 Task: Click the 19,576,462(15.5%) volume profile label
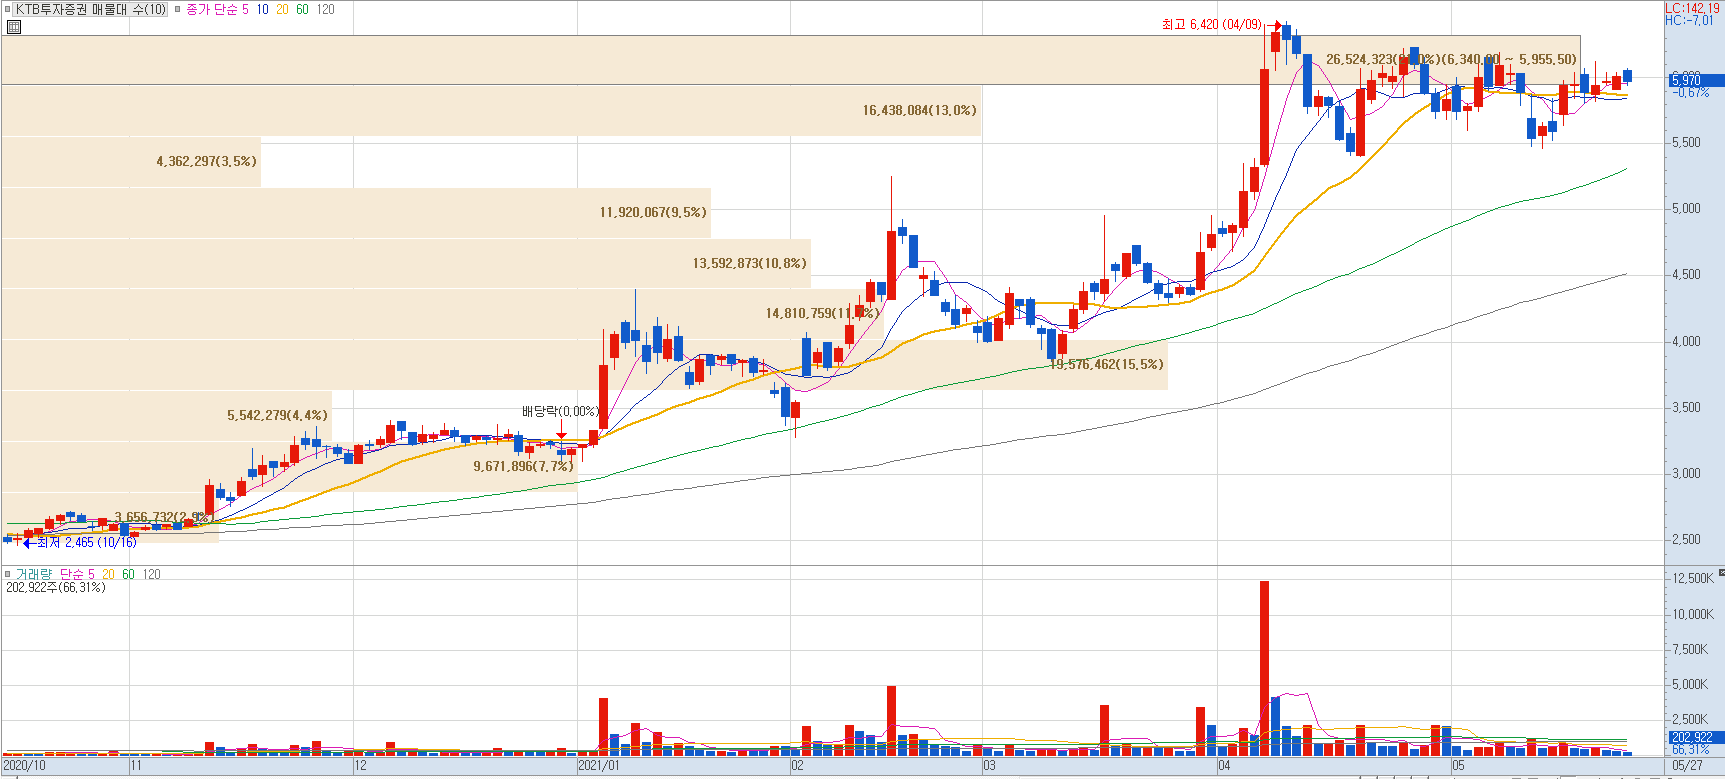(1107, 364)
